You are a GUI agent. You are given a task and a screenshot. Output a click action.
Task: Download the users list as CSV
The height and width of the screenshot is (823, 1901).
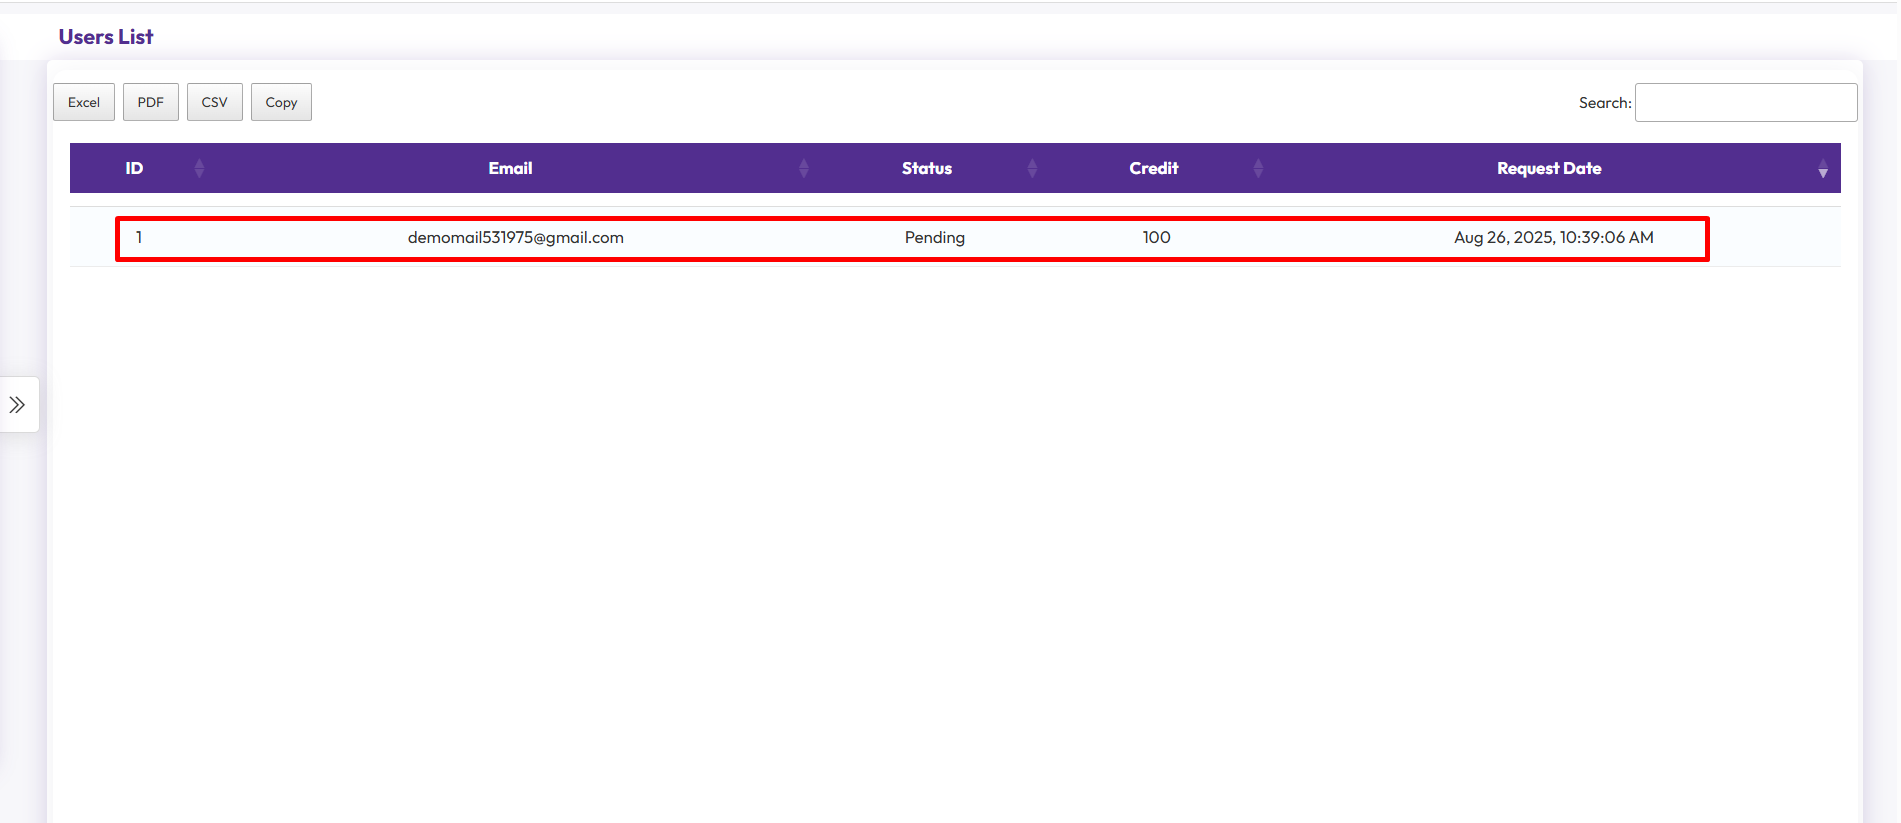tap(215, 102)
